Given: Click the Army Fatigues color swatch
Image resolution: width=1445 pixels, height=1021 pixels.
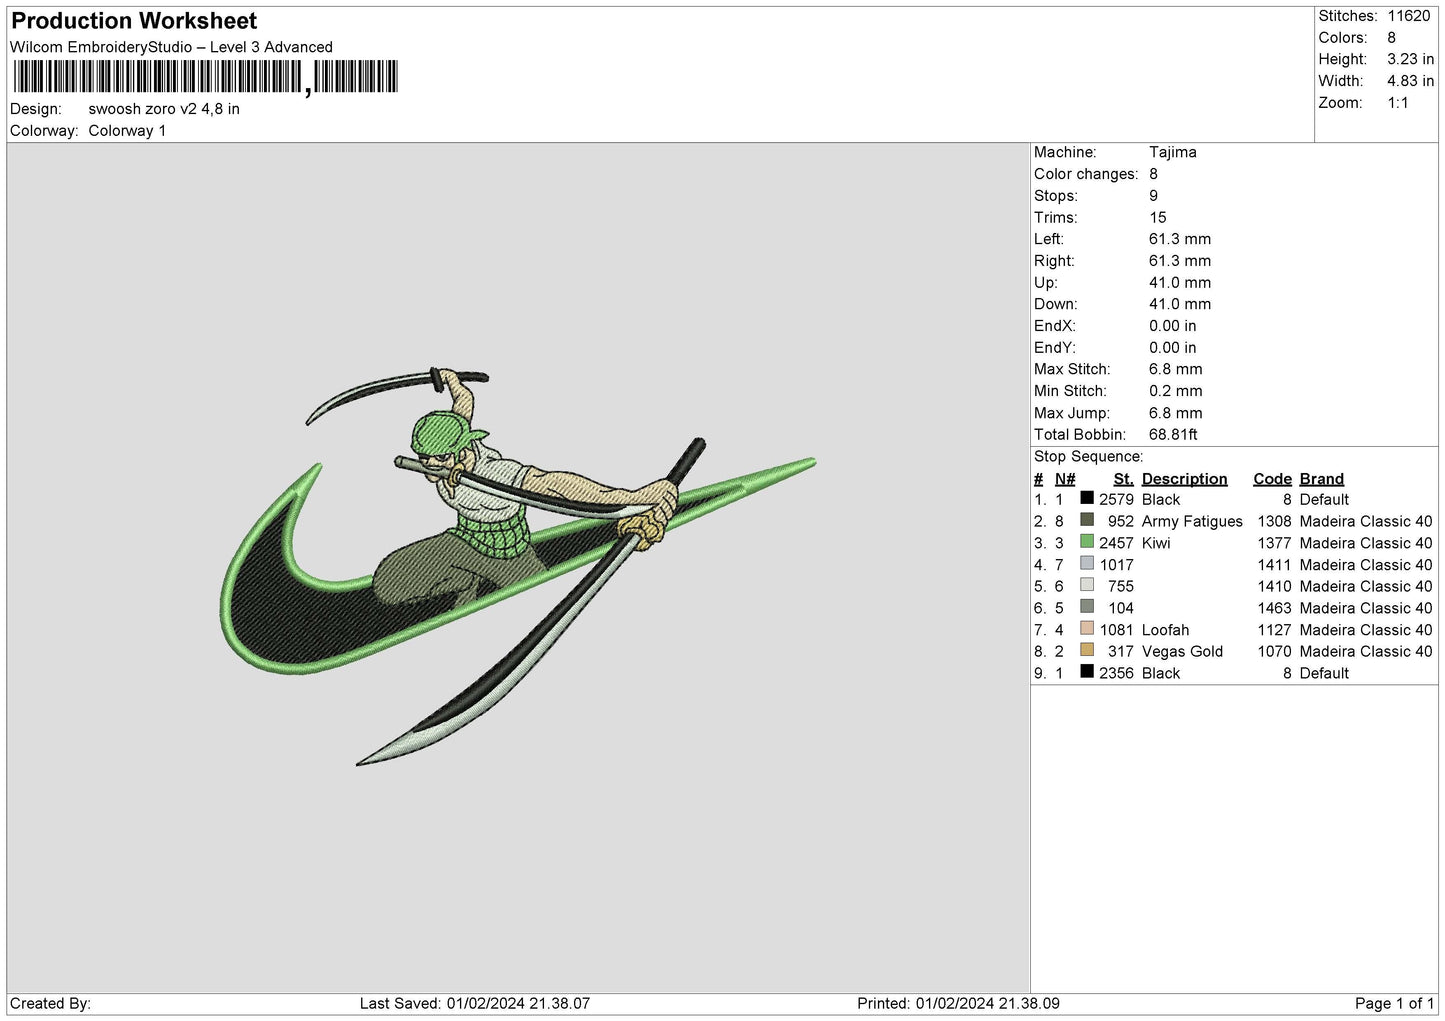Looking at the screenshot, I should pyautogui.click(x=1087, y=520).
